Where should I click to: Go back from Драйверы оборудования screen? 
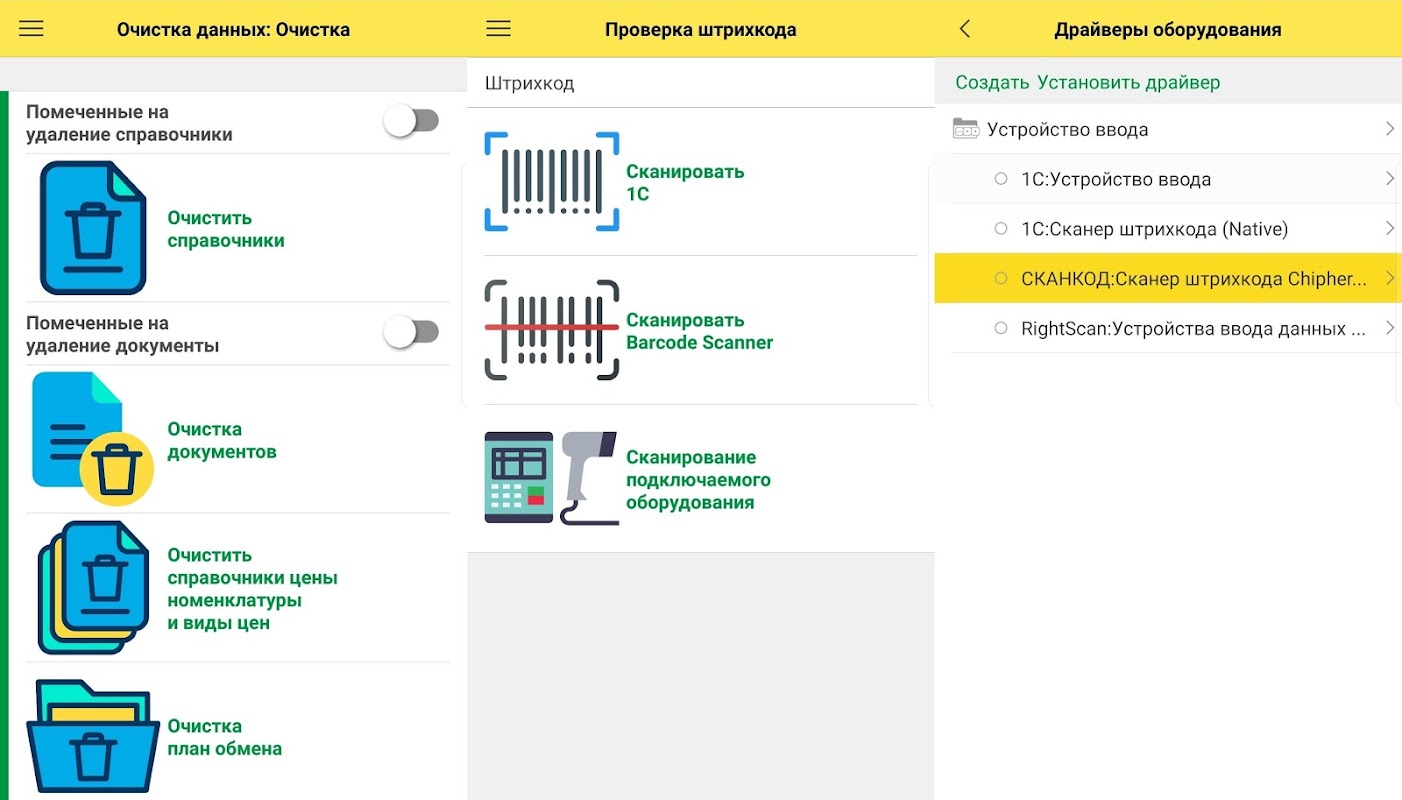pyautogui.click(x=965, y=29)
